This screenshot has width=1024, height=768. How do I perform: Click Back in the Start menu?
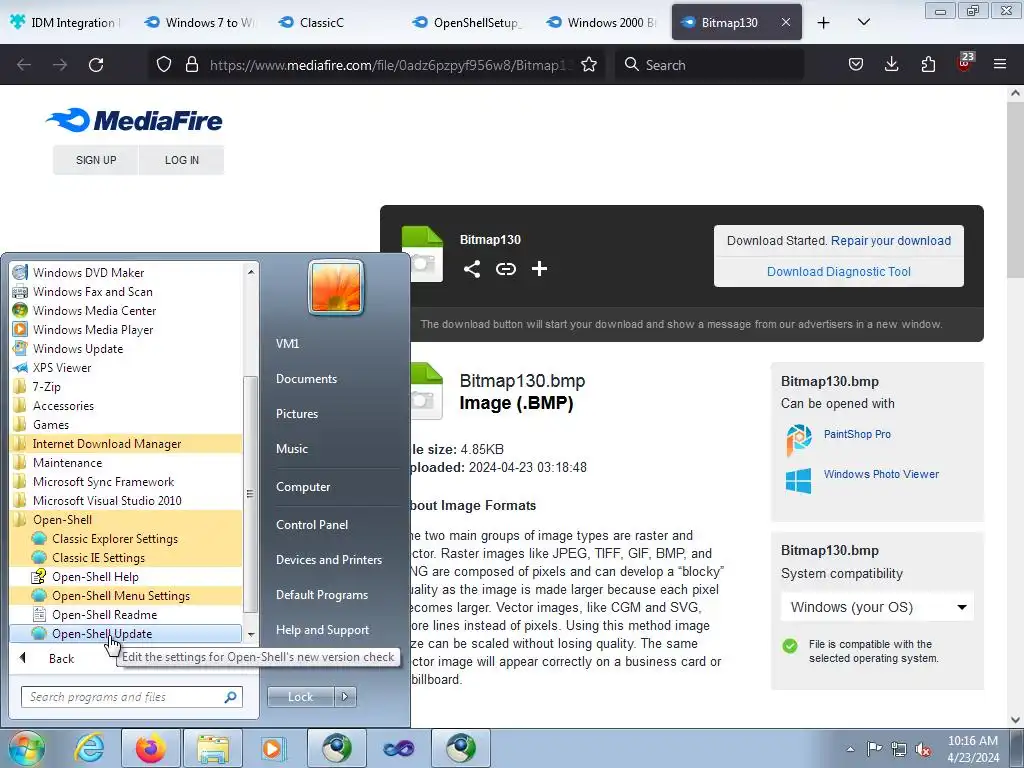[61, 658]
